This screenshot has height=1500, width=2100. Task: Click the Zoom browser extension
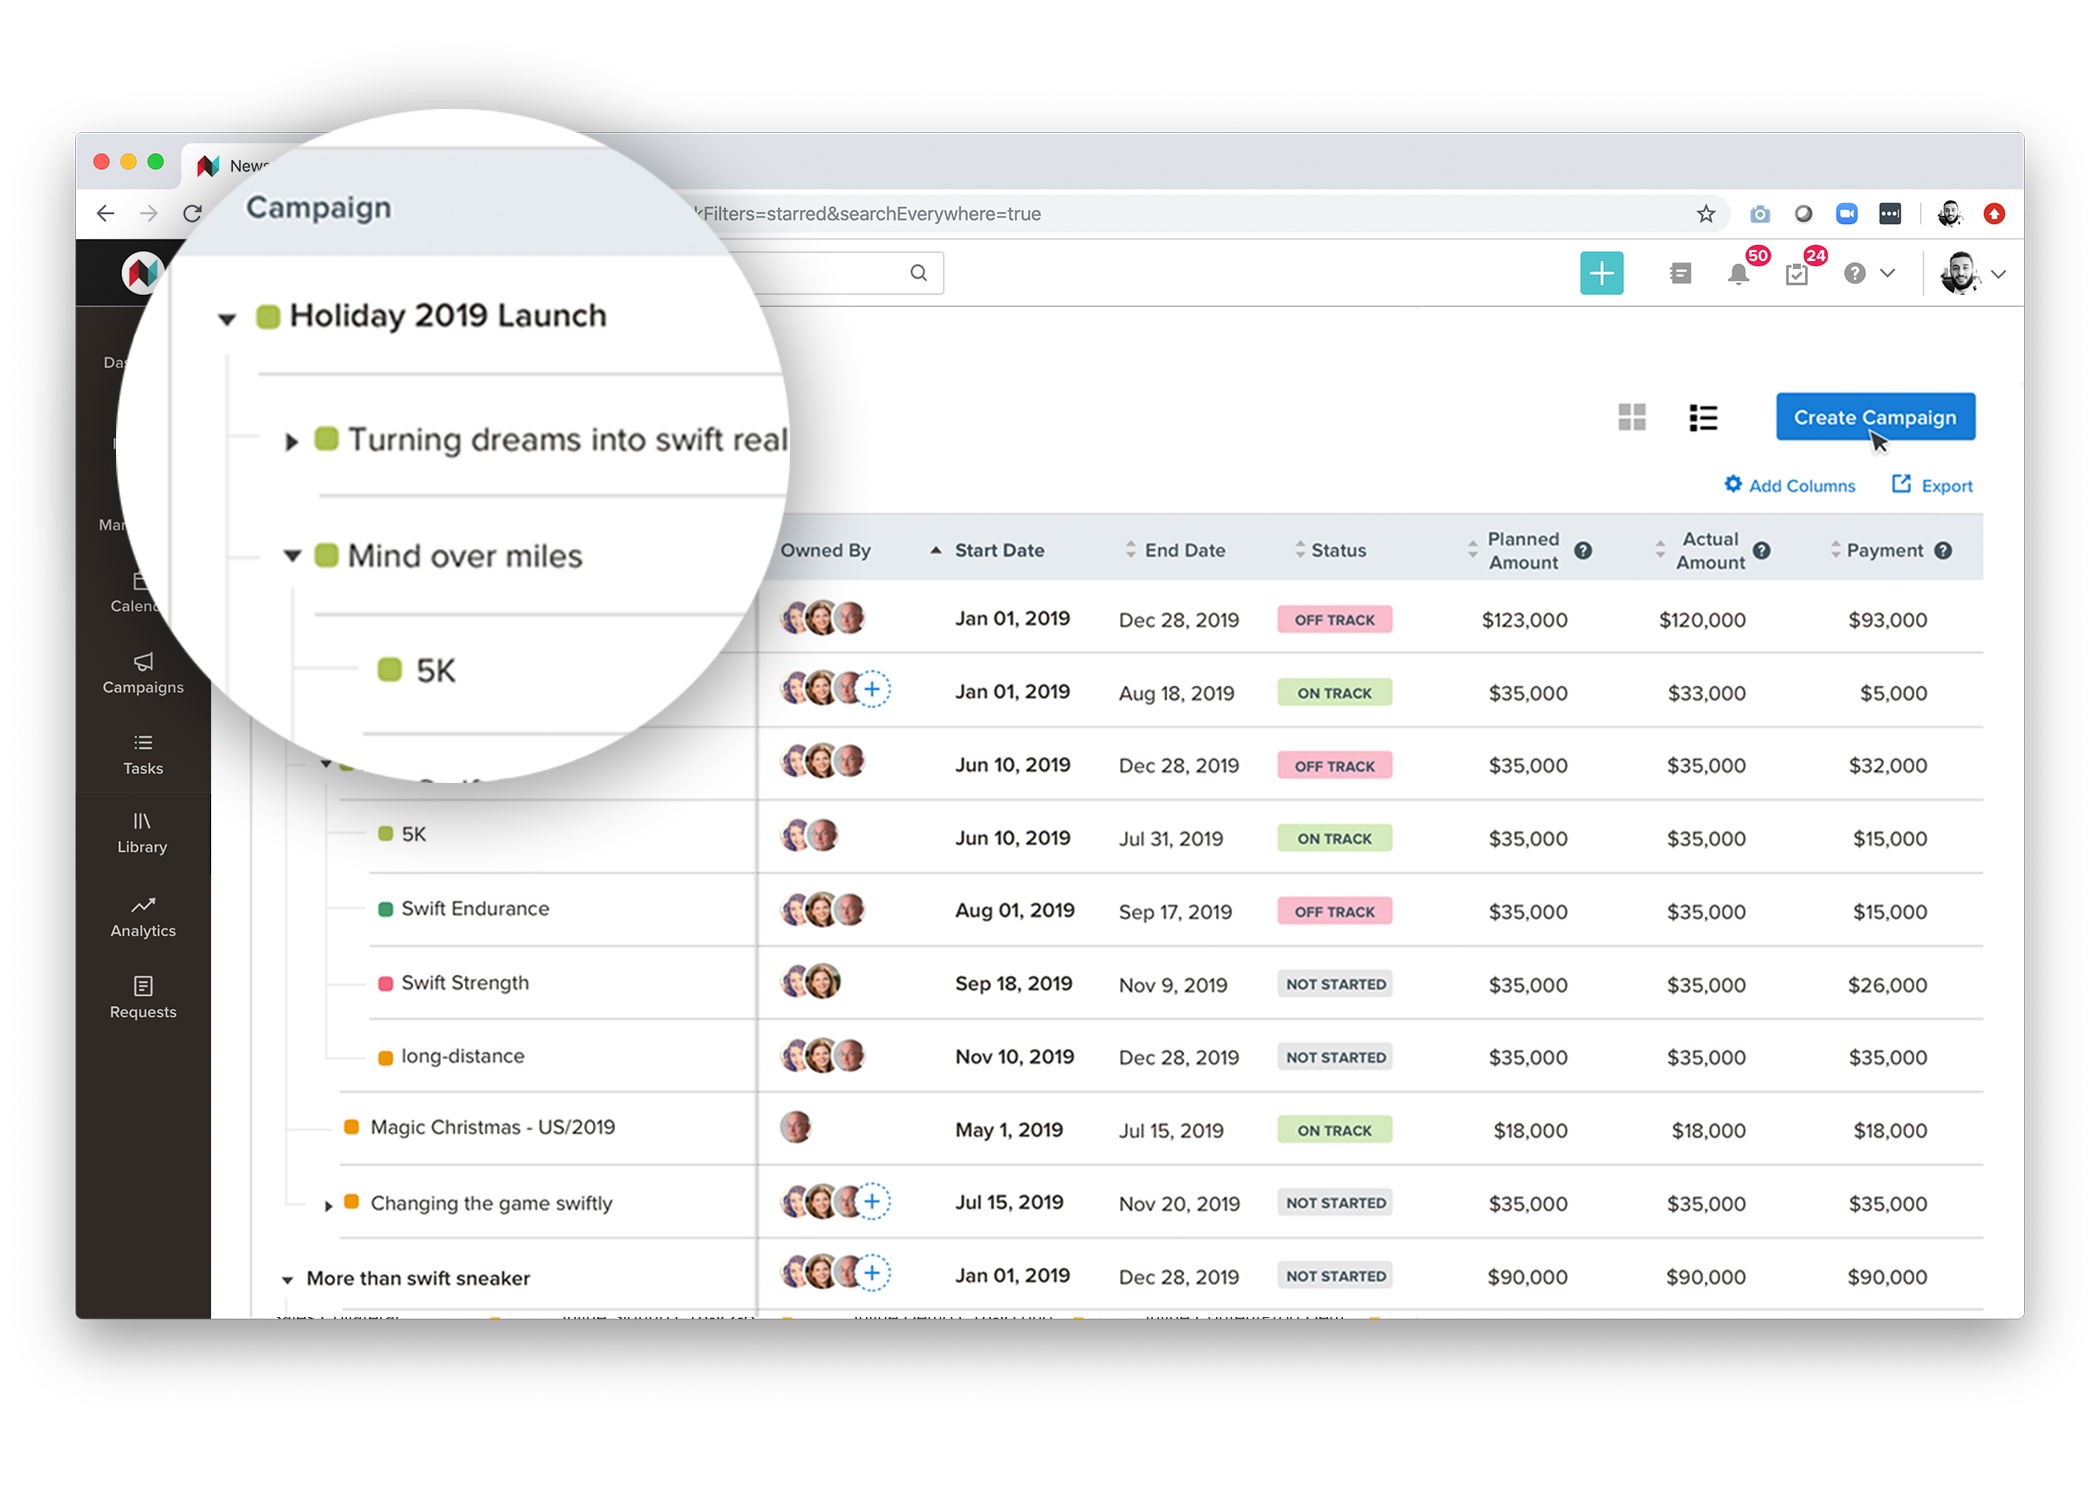tap(1846, 214)
